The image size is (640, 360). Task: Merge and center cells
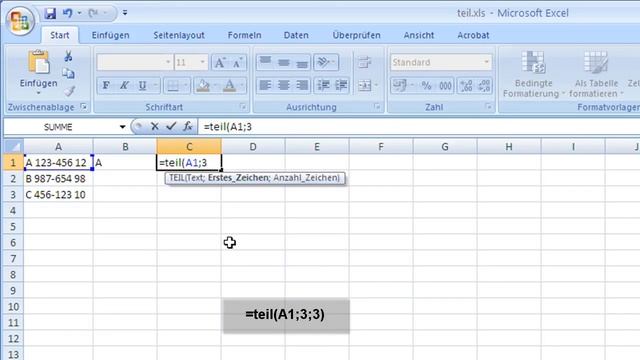coord(364,86)
